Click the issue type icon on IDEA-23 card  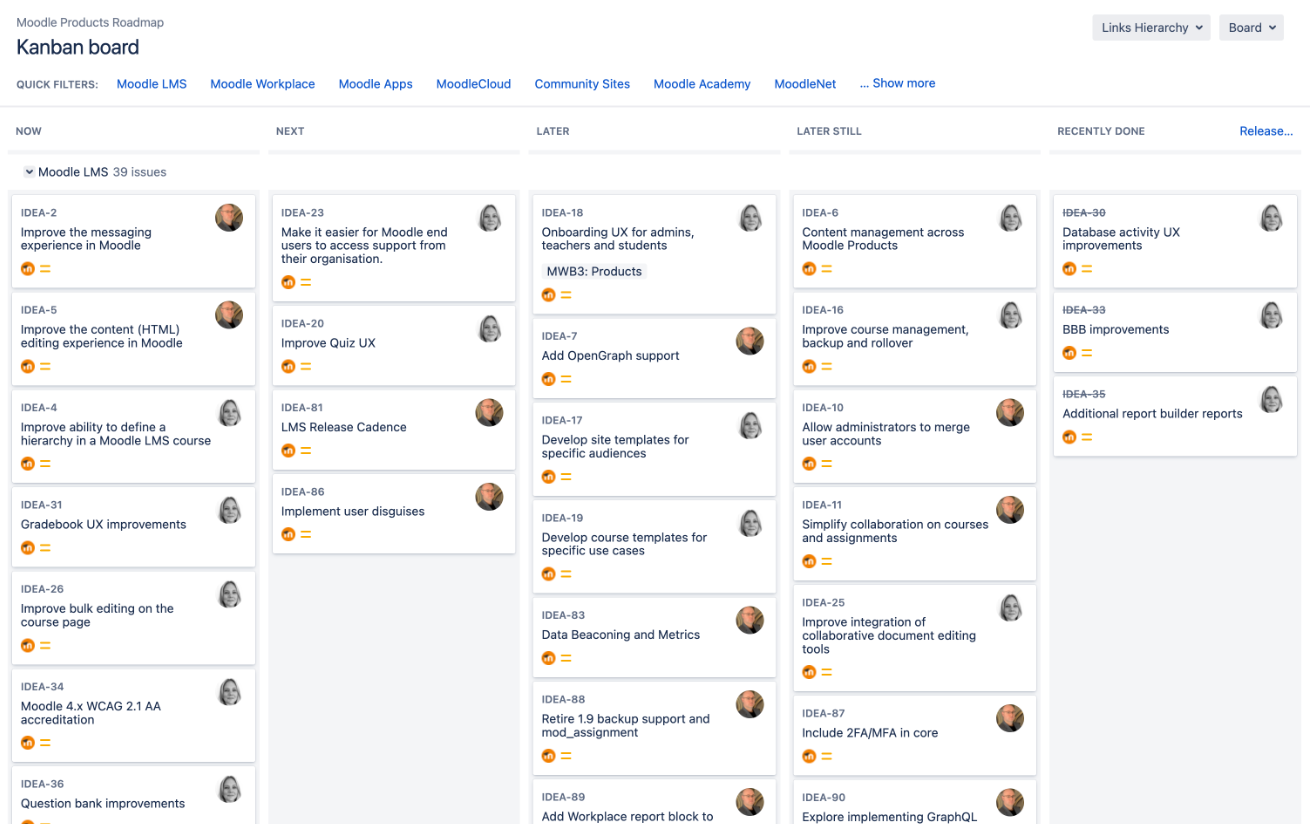pos(288,283)
